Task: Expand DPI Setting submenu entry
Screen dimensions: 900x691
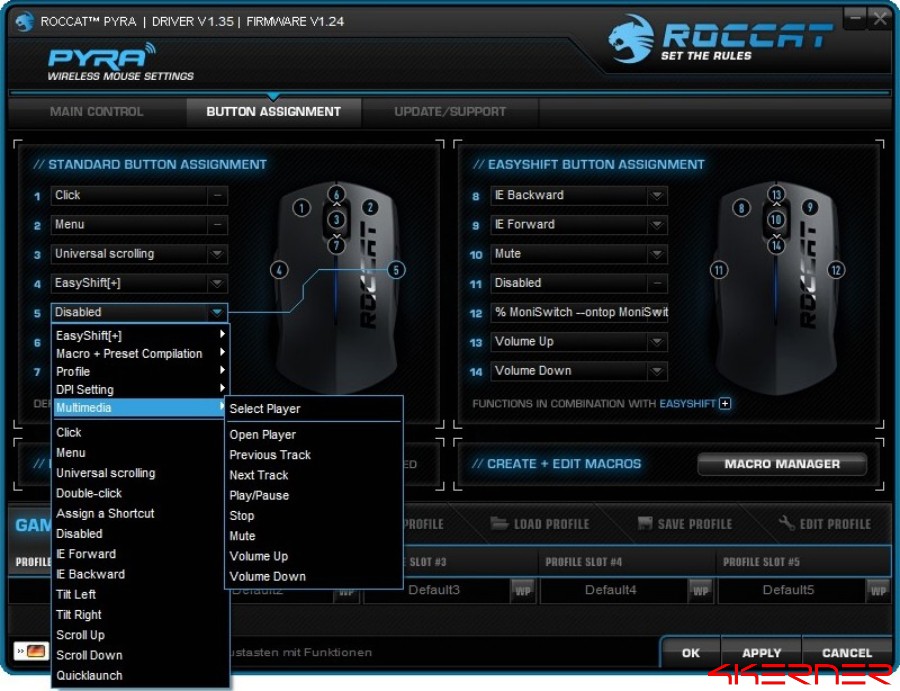Action: (140, 389)
